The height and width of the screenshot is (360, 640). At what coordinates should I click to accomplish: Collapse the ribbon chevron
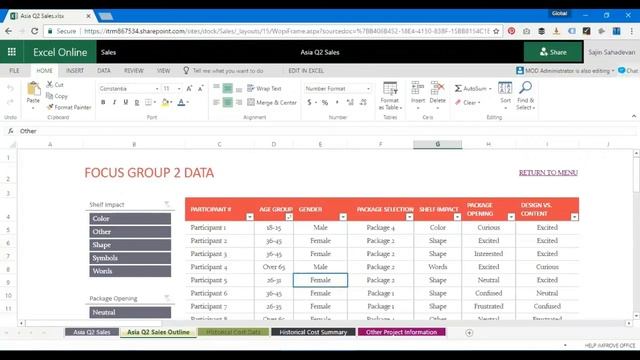click(633, 116)
